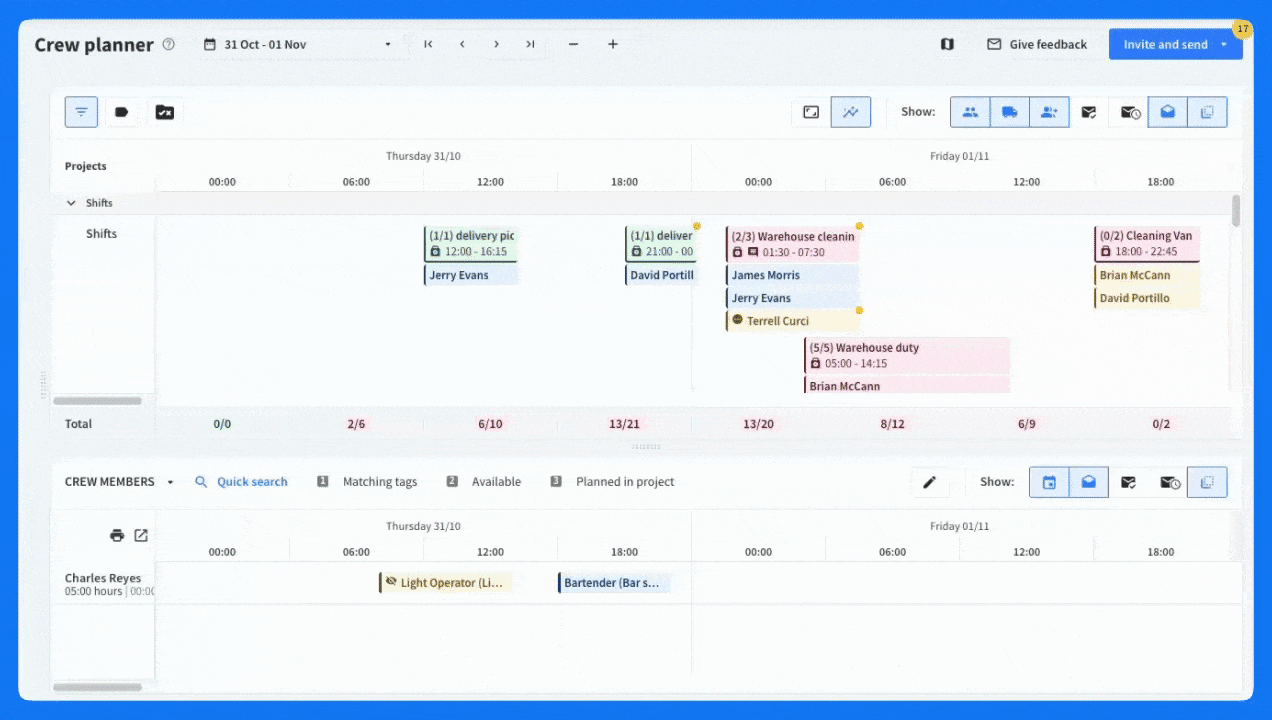Click the lock icon on Warehouse duty shift
Screen dimensions: 1272x720
tap(815, 364)
